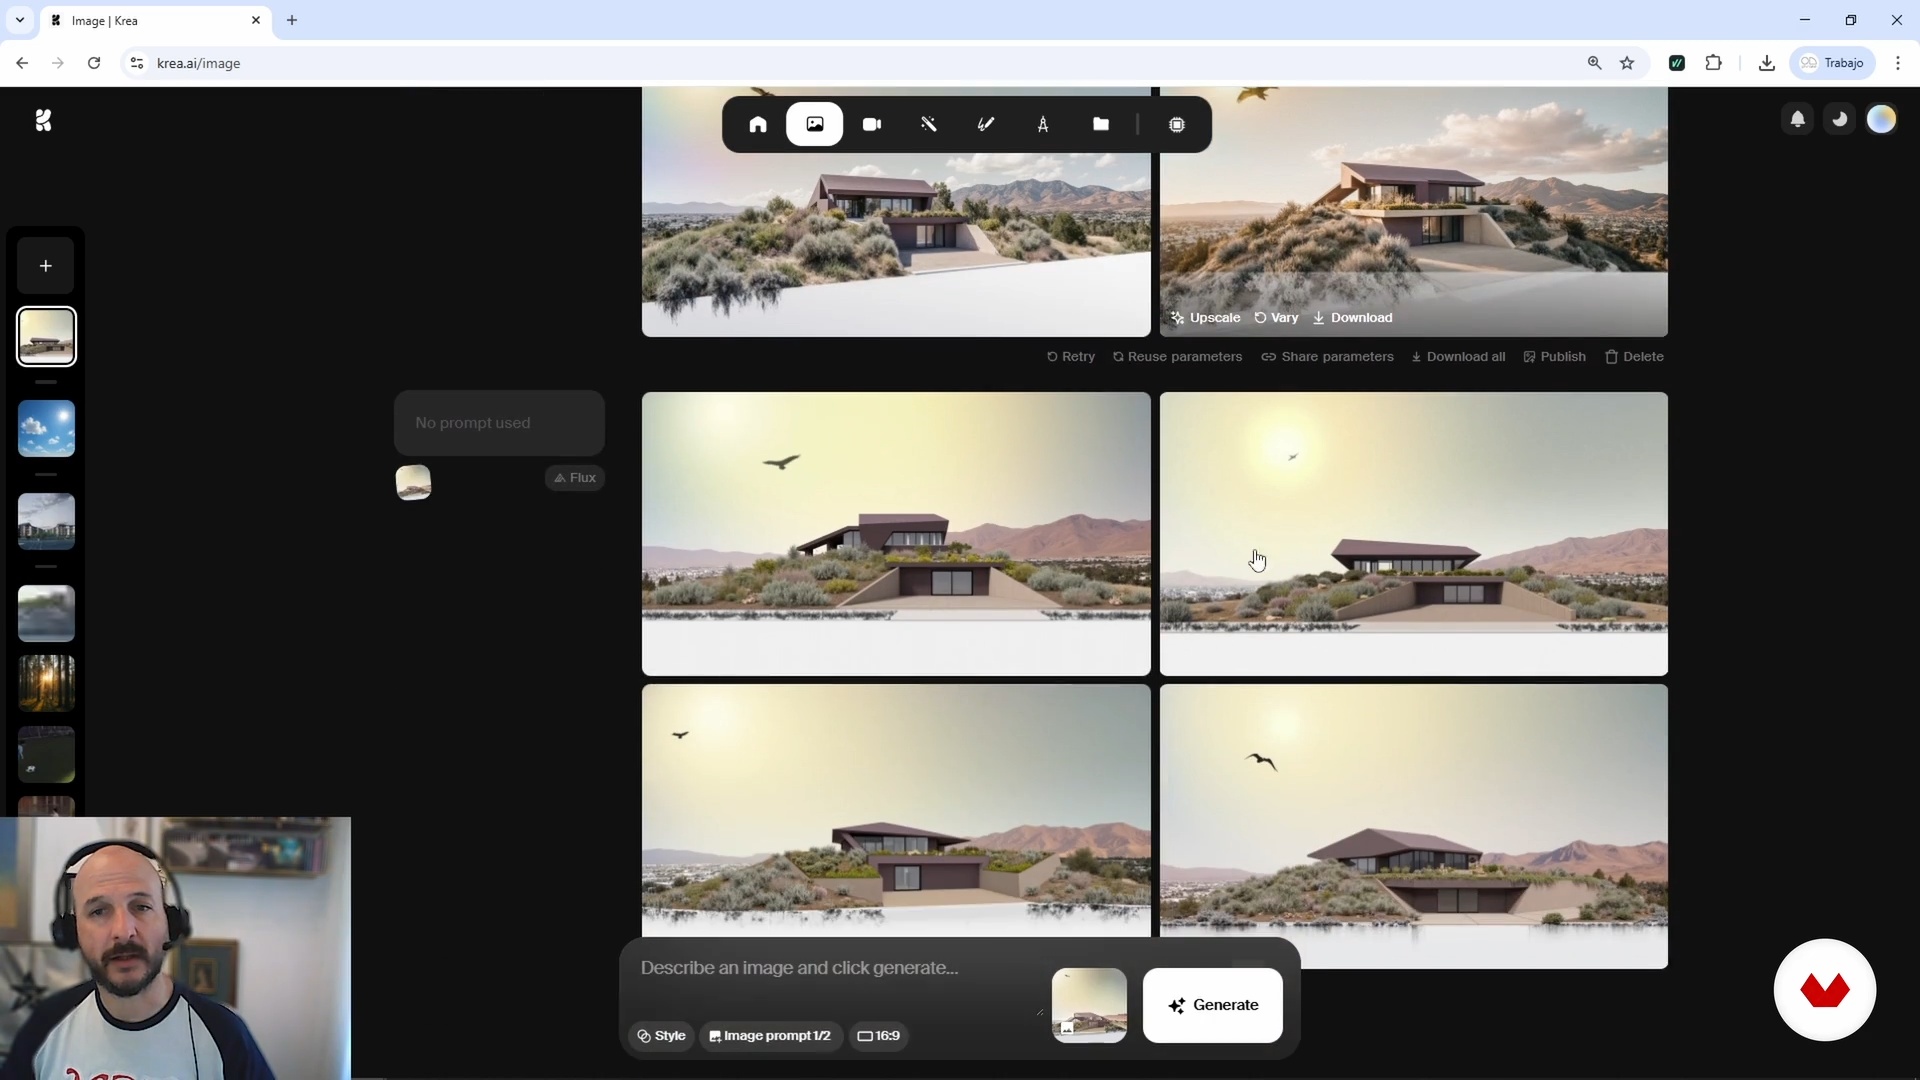Open the magic wand Enhancer tool
1920x1080 pixels.
[929, 125]
